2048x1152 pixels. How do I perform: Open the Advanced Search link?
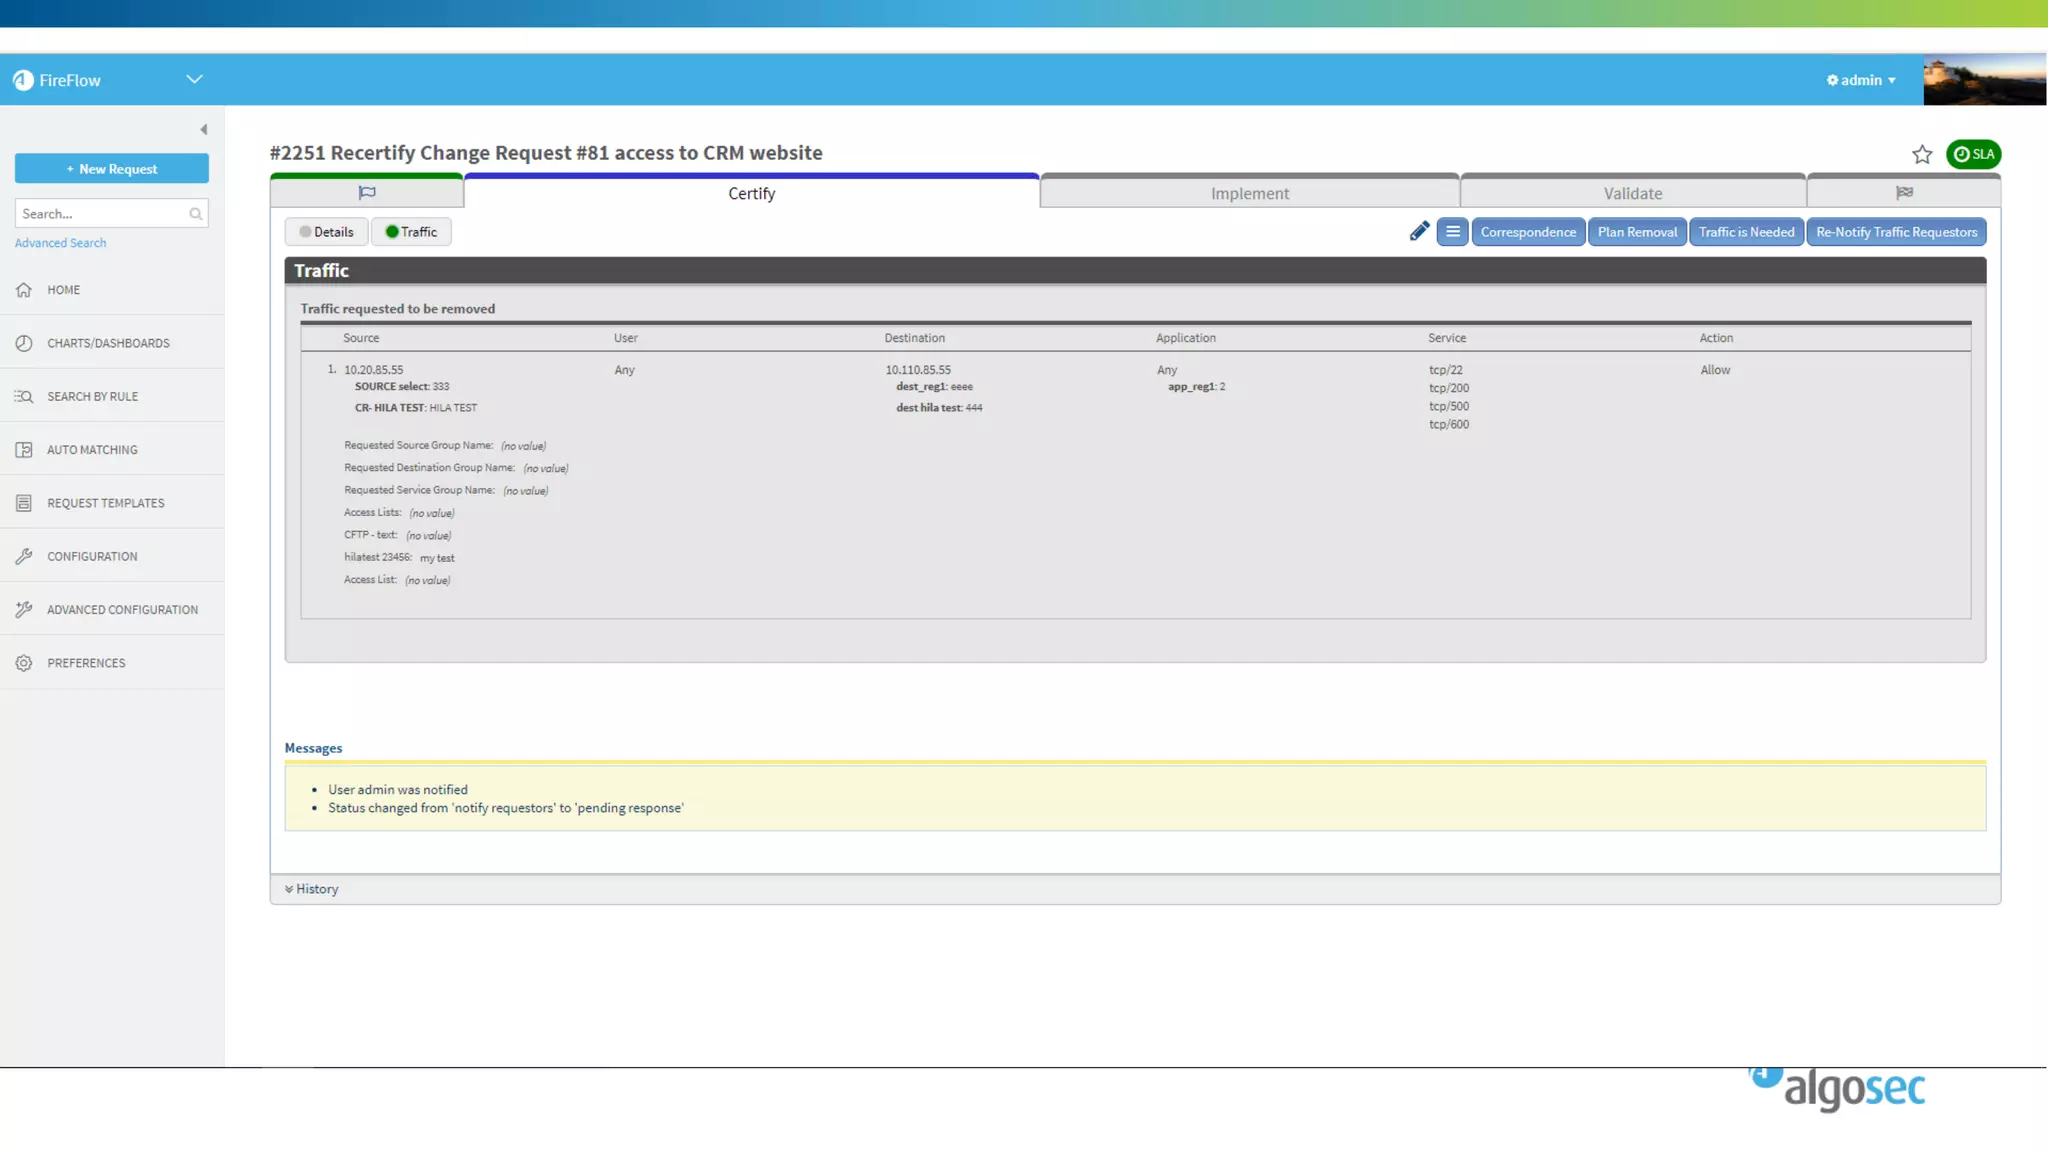pyautogui.click(x=60, y=243)
